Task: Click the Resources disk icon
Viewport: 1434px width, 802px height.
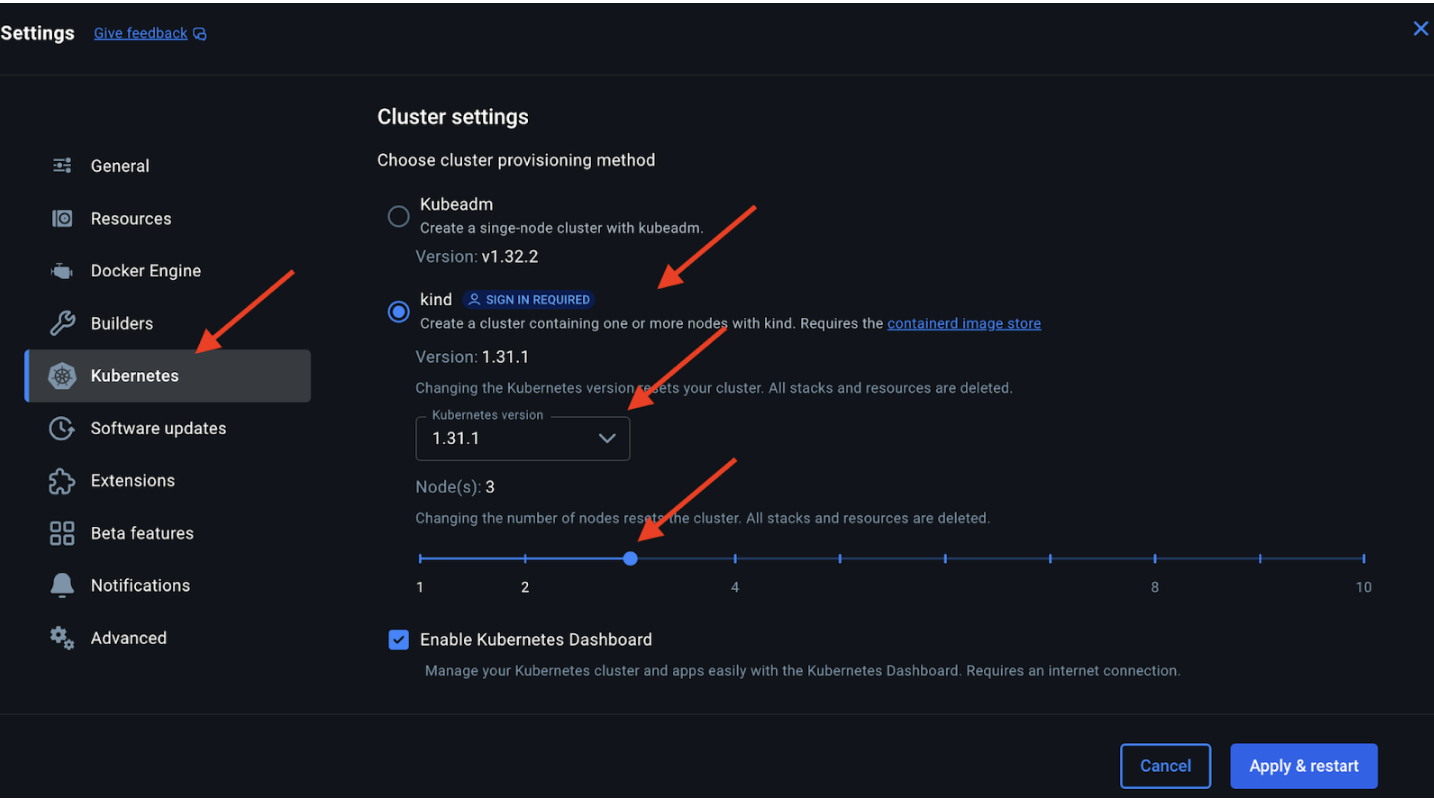Action: pyautogui.click(x=62, y=218)
